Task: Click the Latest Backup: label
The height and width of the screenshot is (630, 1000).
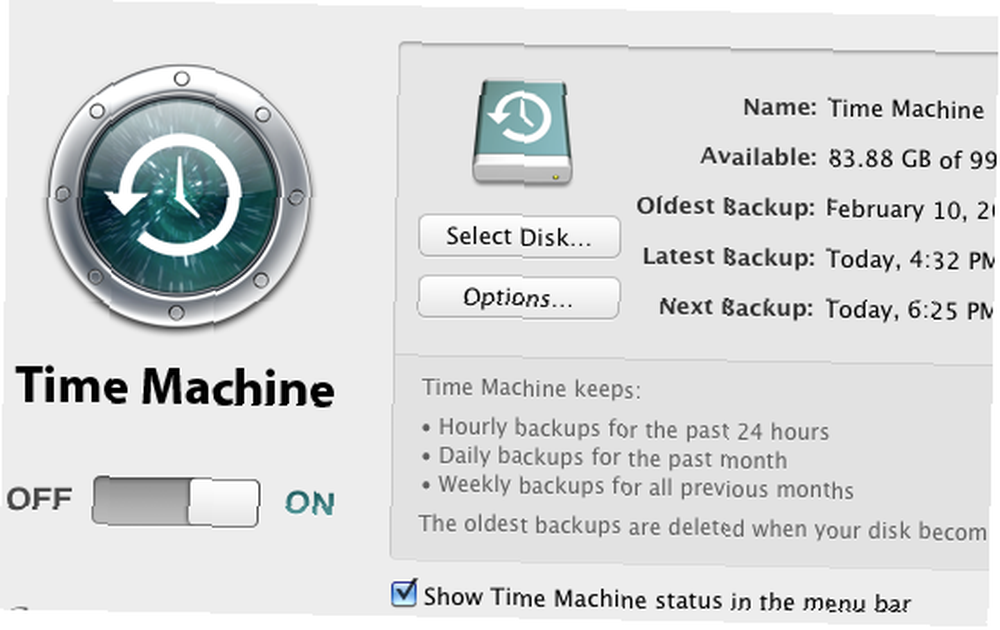Action: (728, 256)
